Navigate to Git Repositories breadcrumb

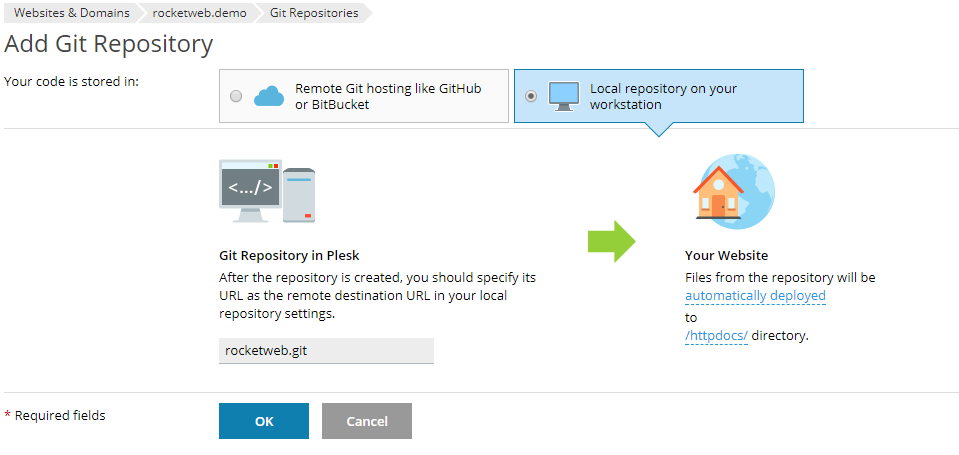(314, 13)
